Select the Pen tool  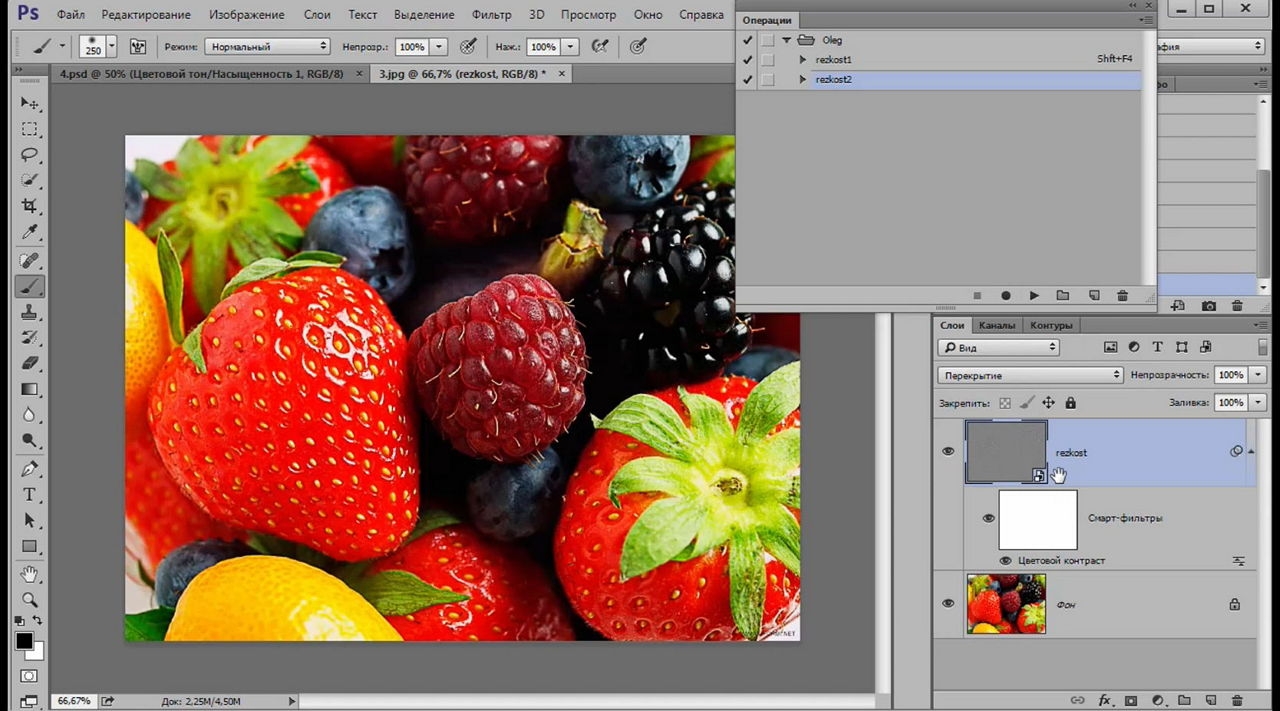(30, 469)
